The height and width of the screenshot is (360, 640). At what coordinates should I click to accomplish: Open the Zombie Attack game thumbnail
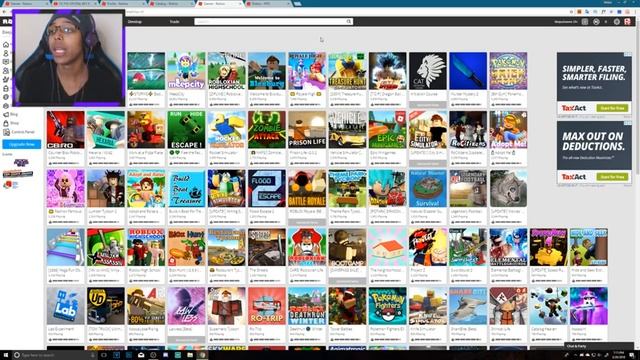tap(267, 130)
